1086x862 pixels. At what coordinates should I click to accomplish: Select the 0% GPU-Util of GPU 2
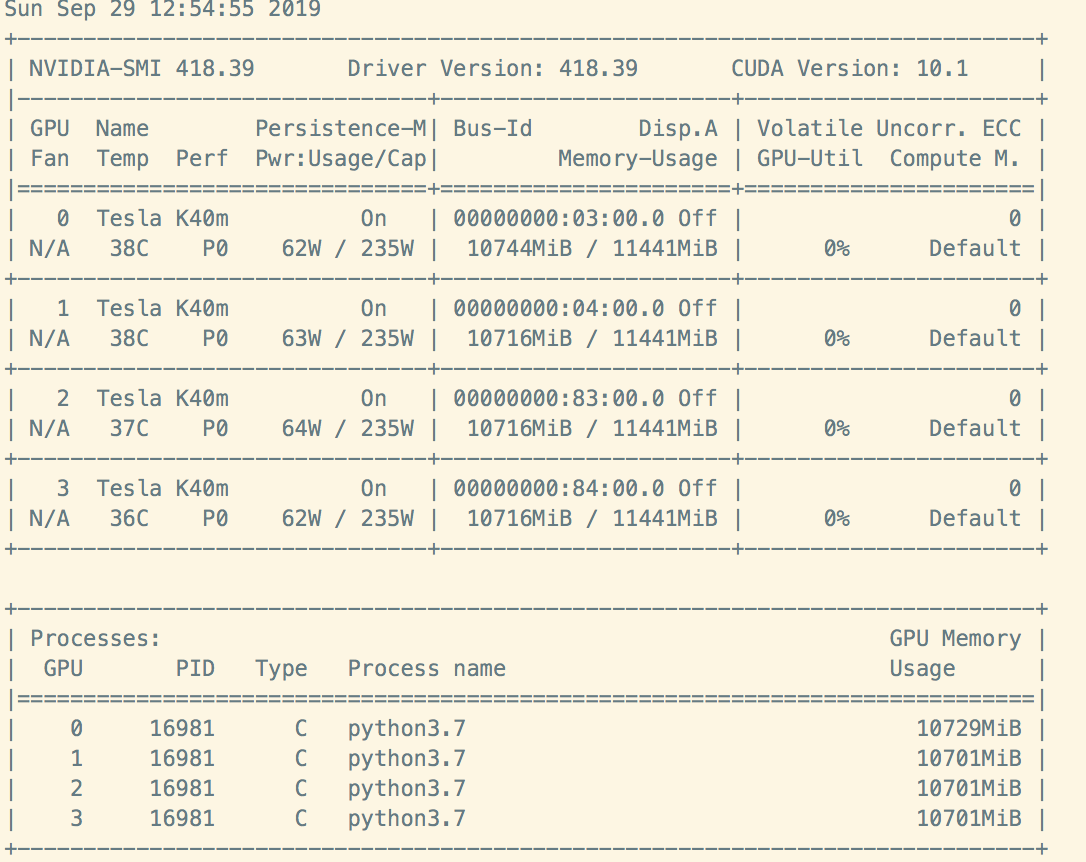coord(835,428)
